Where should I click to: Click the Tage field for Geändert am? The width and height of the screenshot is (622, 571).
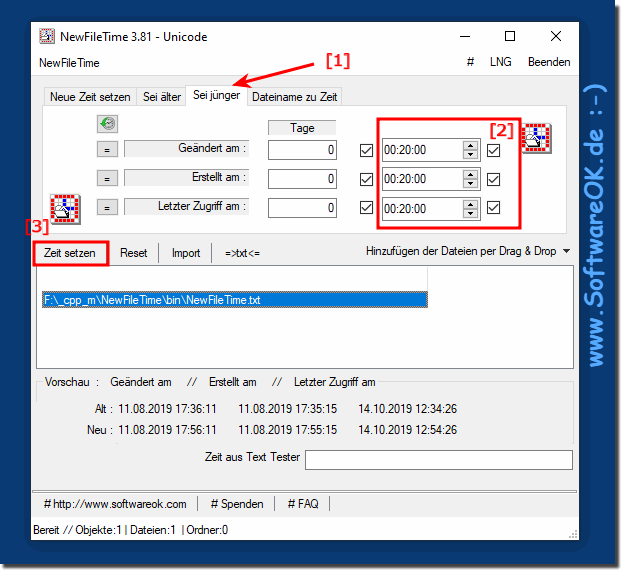[302, 150]
